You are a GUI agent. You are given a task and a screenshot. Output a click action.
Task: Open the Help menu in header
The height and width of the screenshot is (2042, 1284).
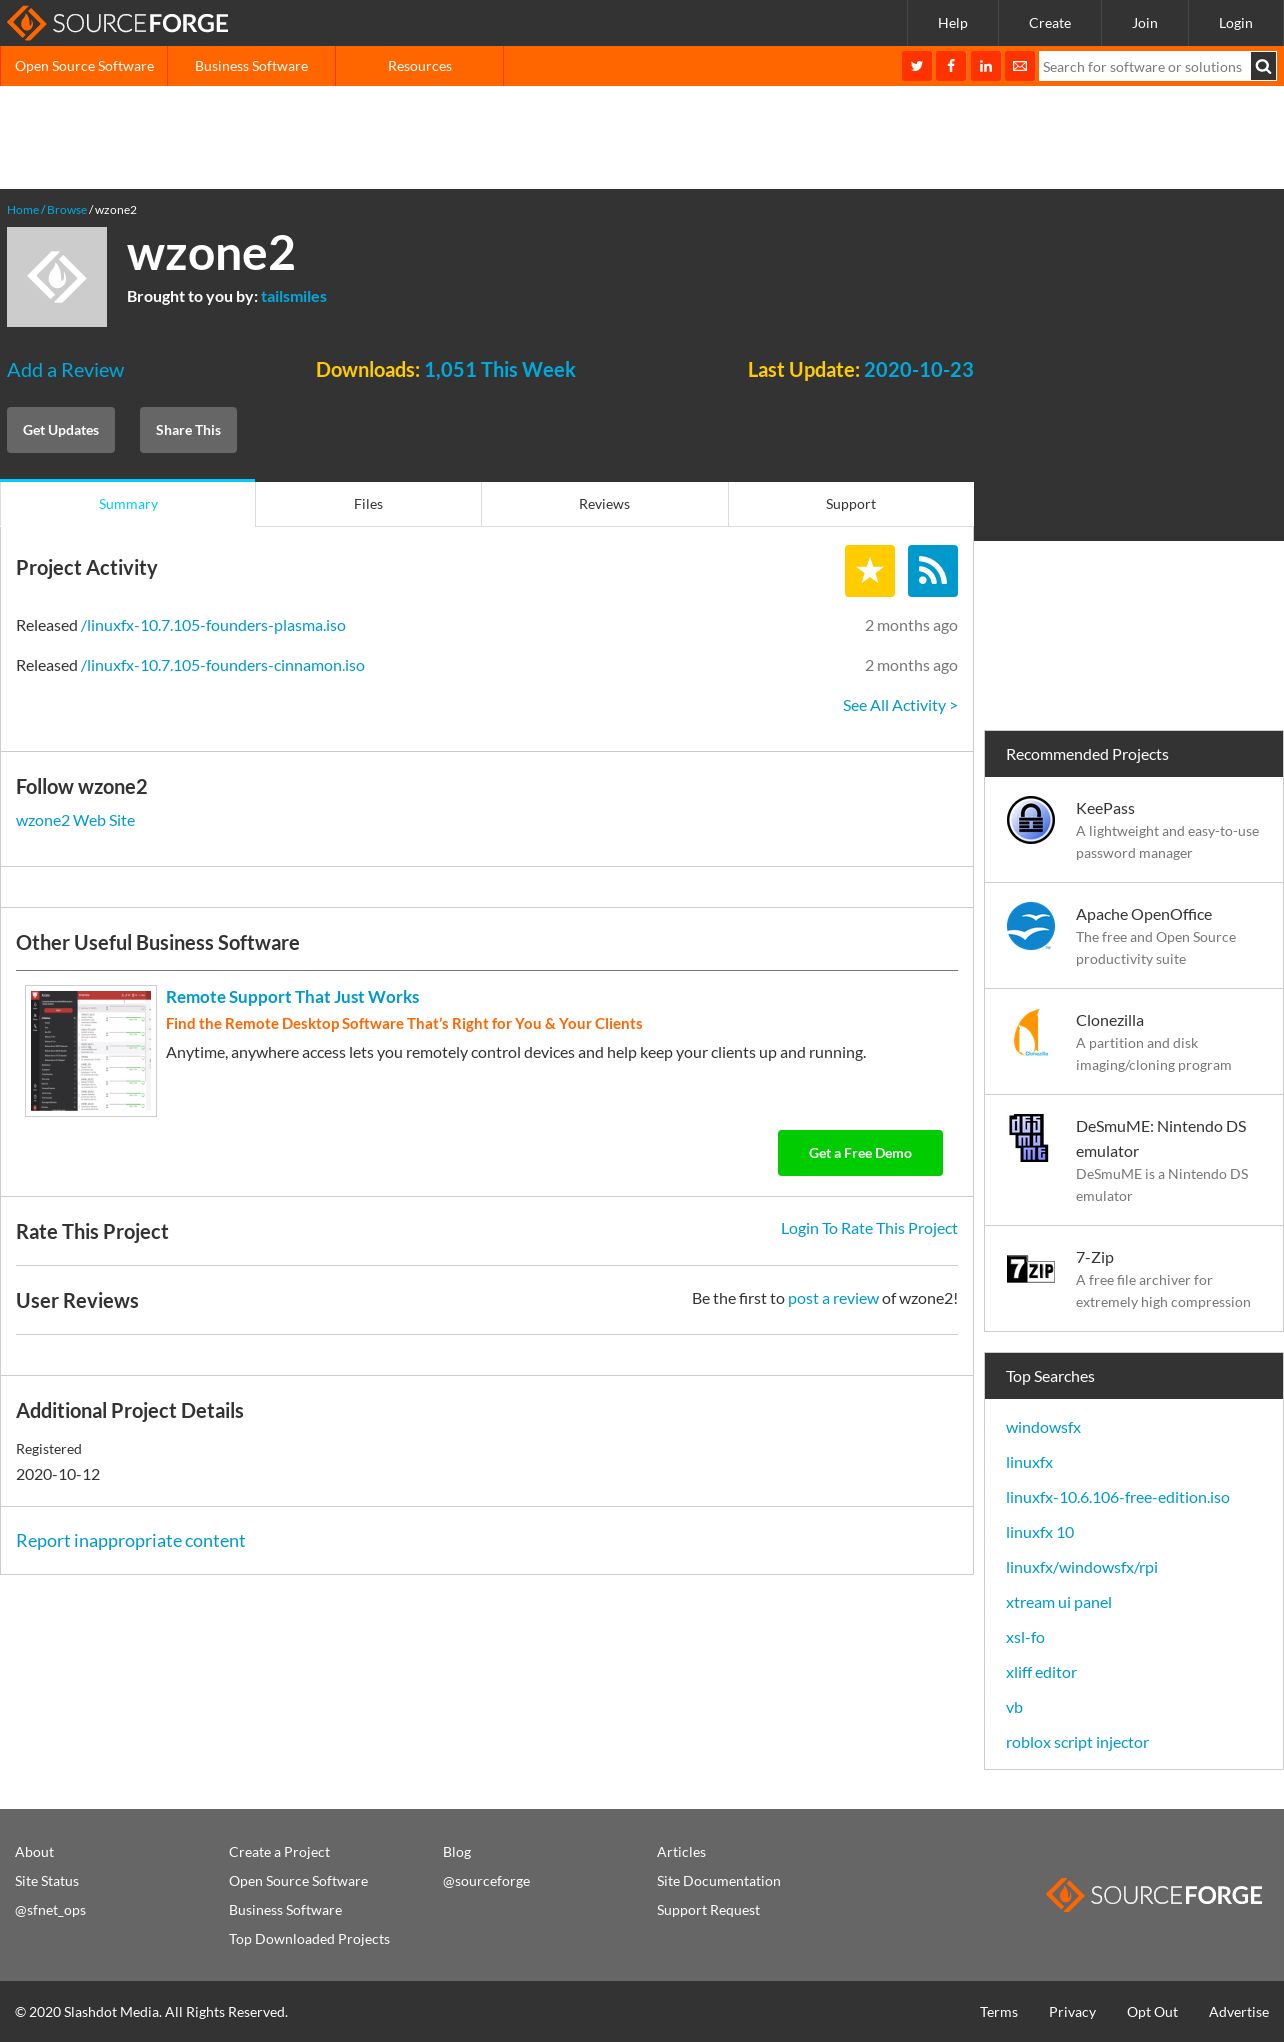click(952, 23)
